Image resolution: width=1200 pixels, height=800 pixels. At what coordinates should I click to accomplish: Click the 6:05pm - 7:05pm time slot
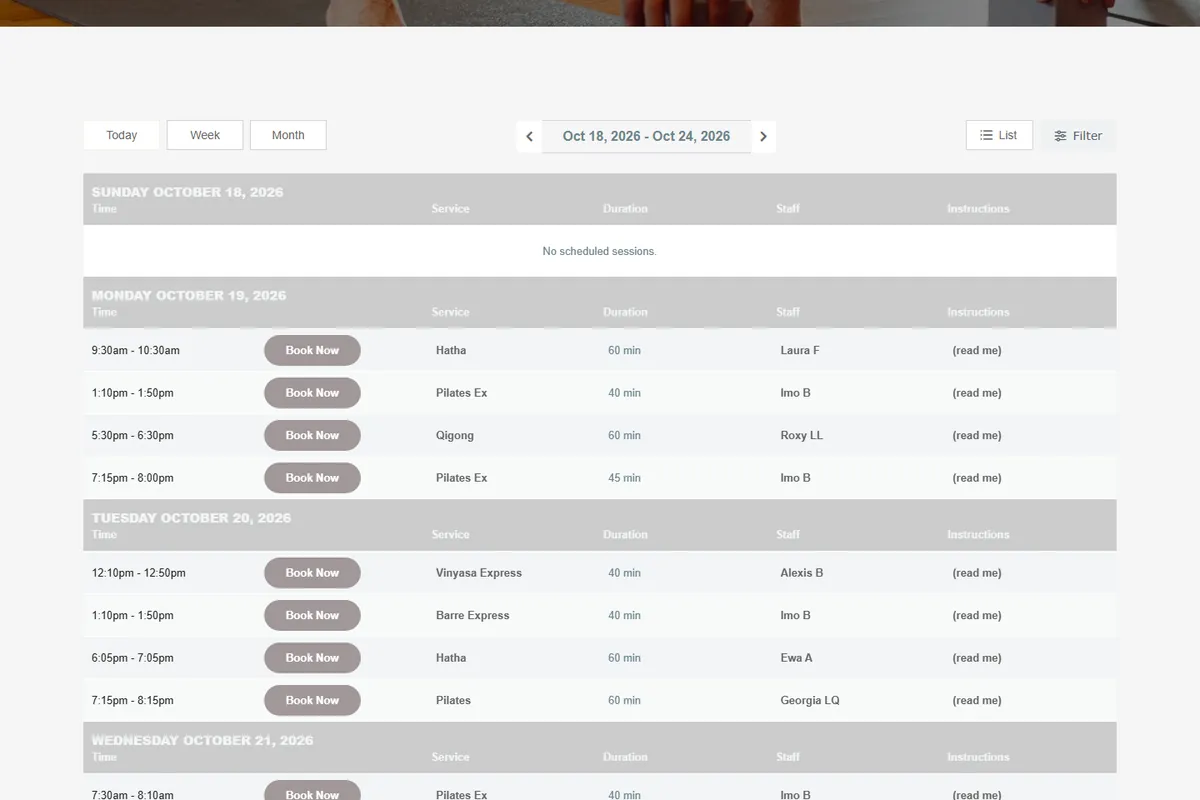[x=132, y=658]
